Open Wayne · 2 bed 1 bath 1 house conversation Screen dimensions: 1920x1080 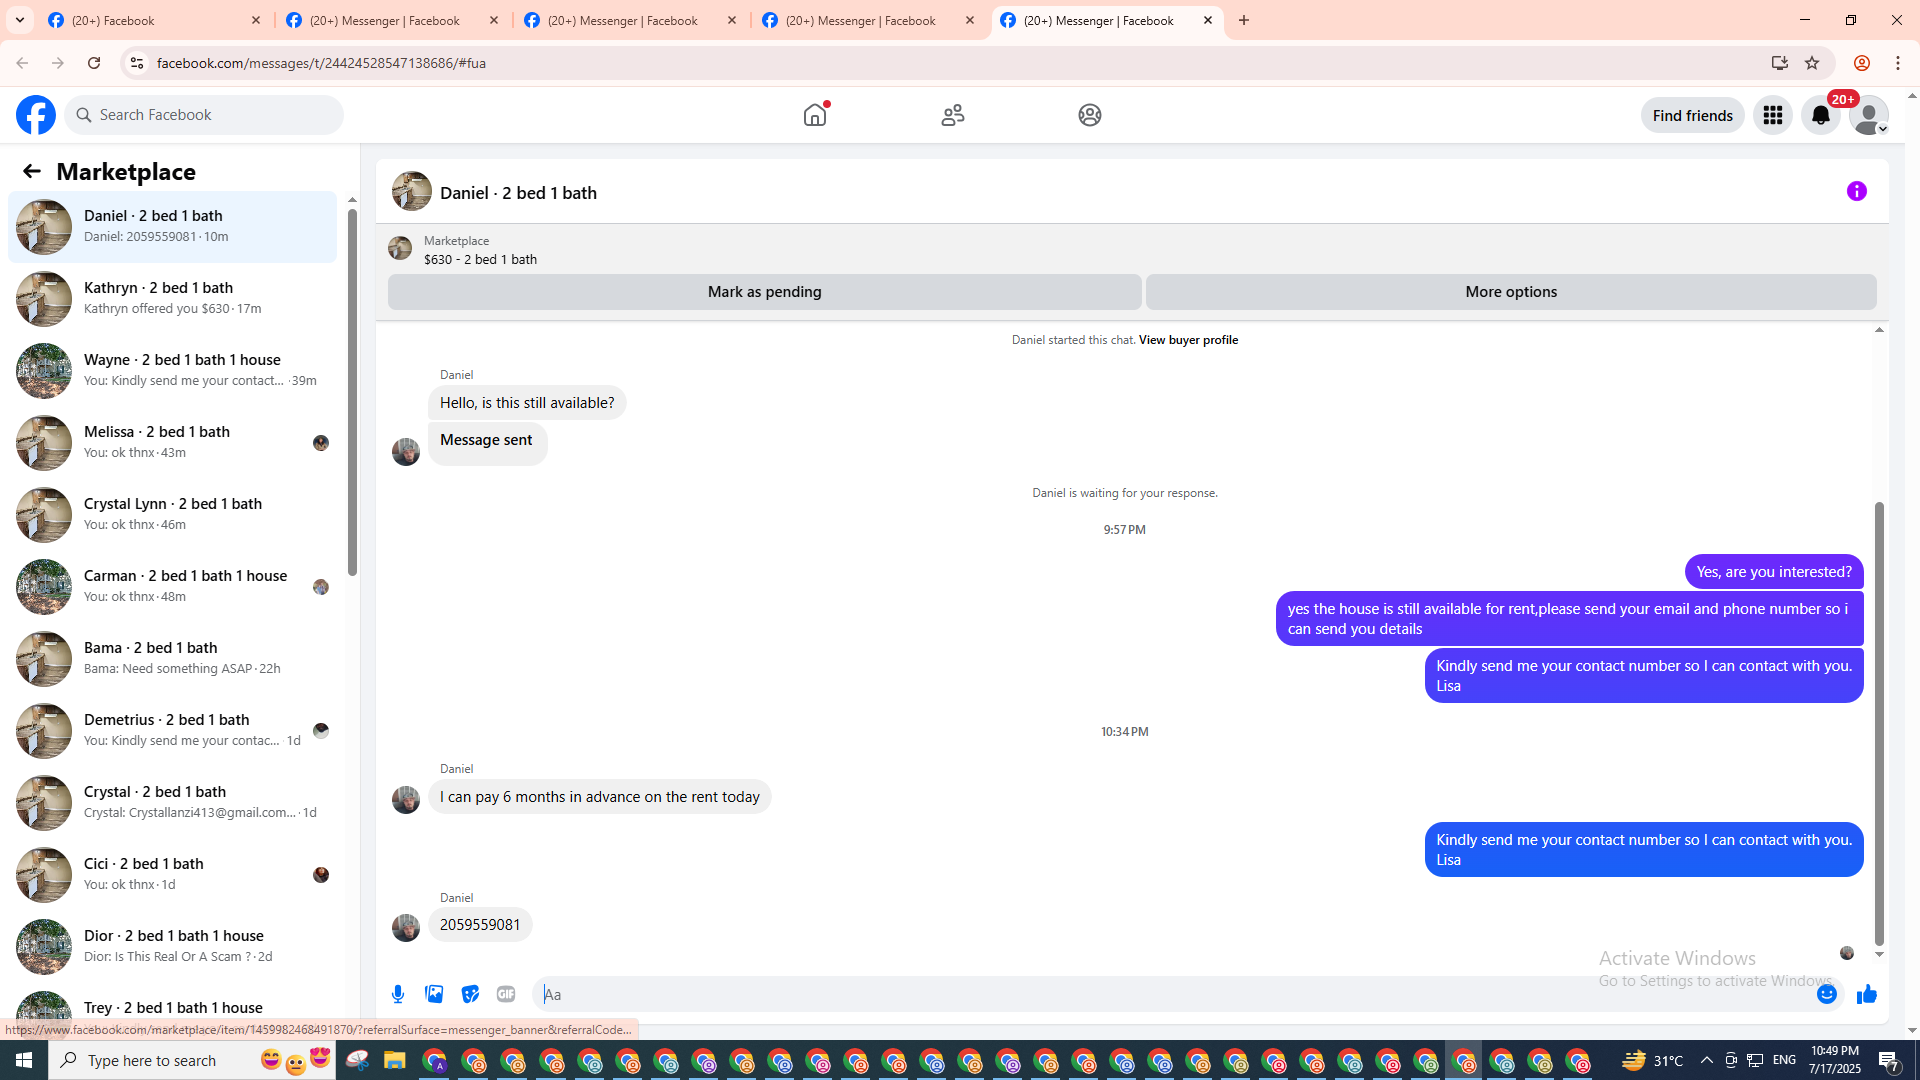coord(173,371)
